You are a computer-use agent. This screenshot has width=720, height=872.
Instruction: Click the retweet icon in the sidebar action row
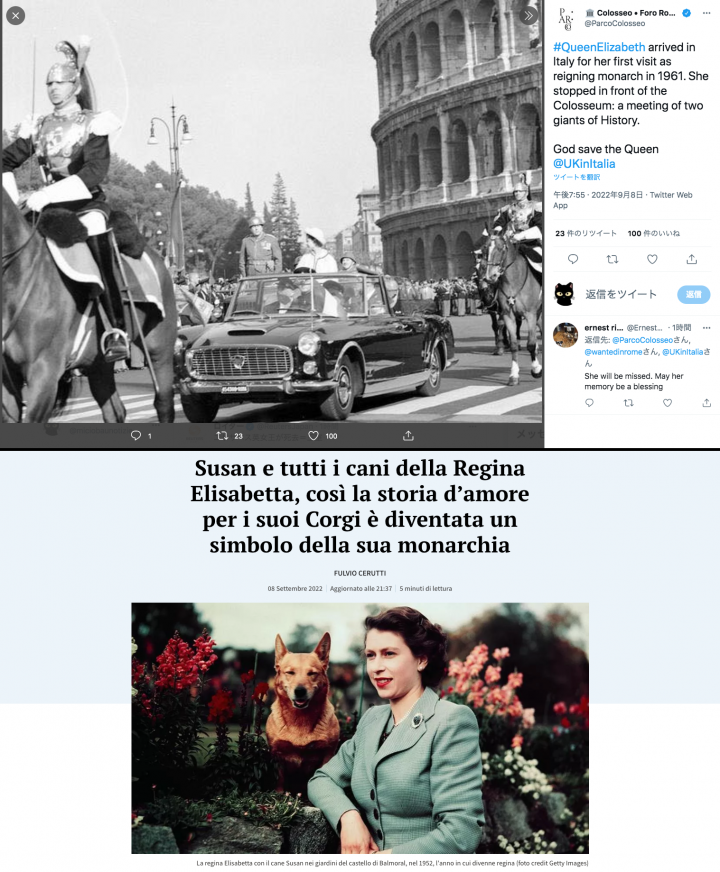tap(612, 259)
